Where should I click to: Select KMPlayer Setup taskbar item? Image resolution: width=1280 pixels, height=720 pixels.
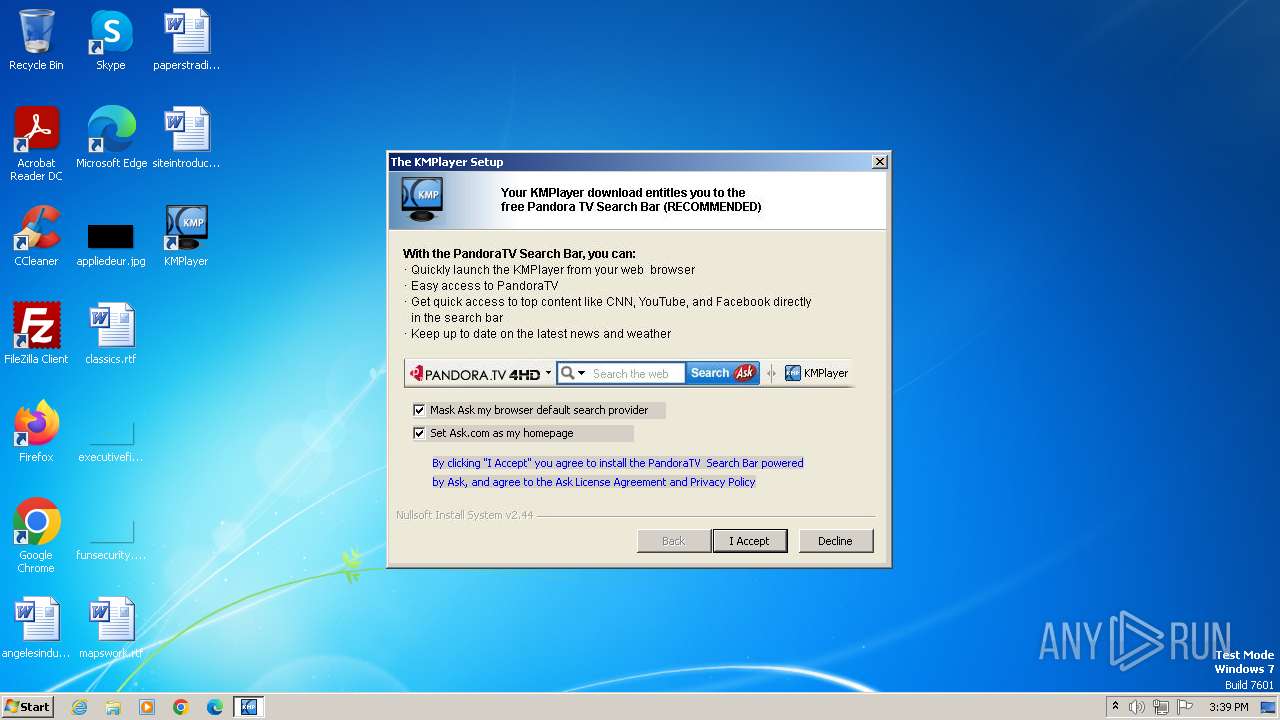[249, 707]
